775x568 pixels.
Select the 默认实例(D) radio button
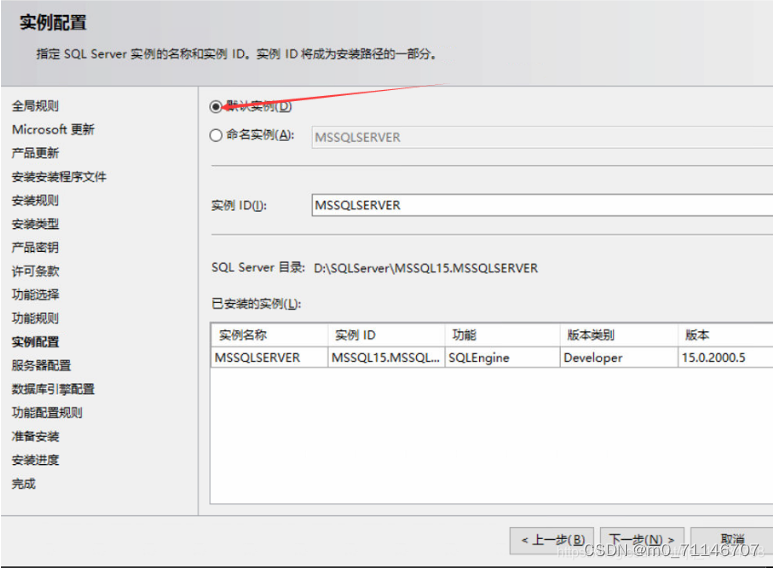coord(216,106)
